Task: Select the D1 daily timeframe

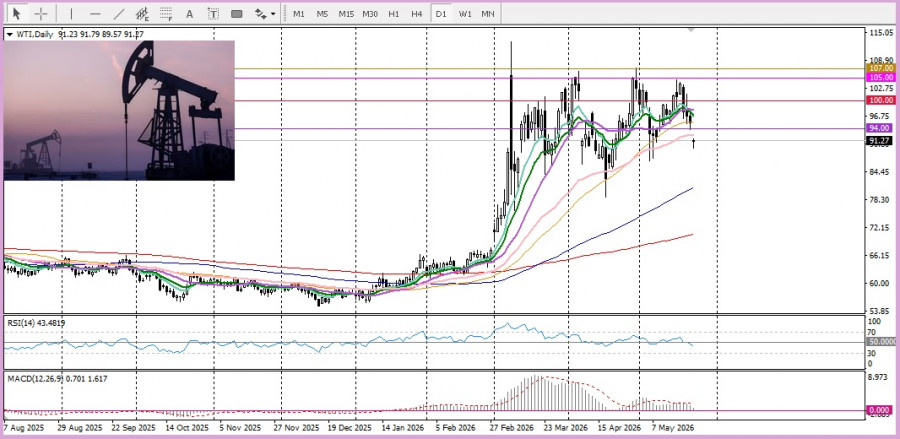Action: 441,13
